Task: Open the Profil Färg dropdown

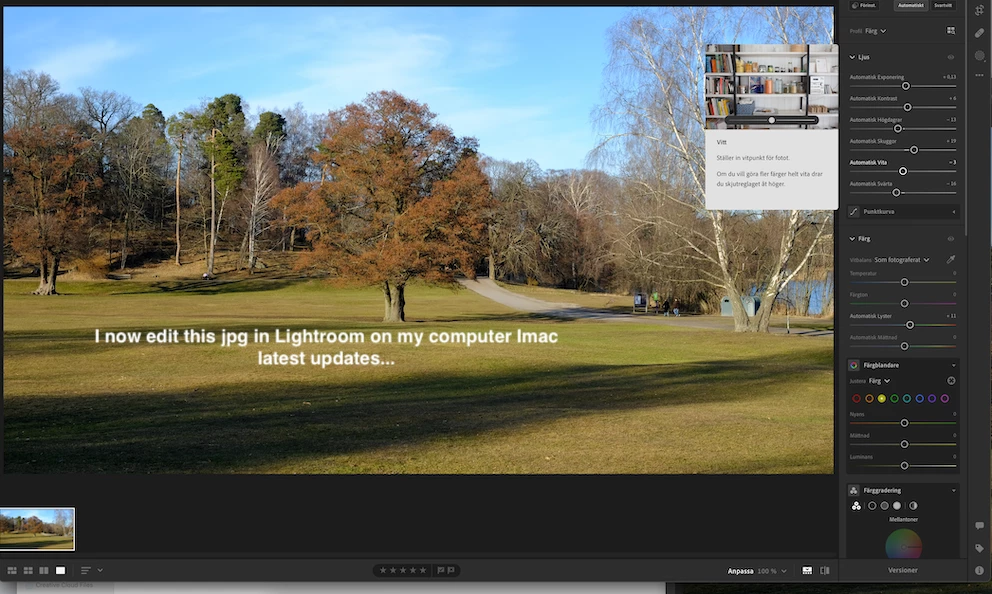Action: point(876,31)
